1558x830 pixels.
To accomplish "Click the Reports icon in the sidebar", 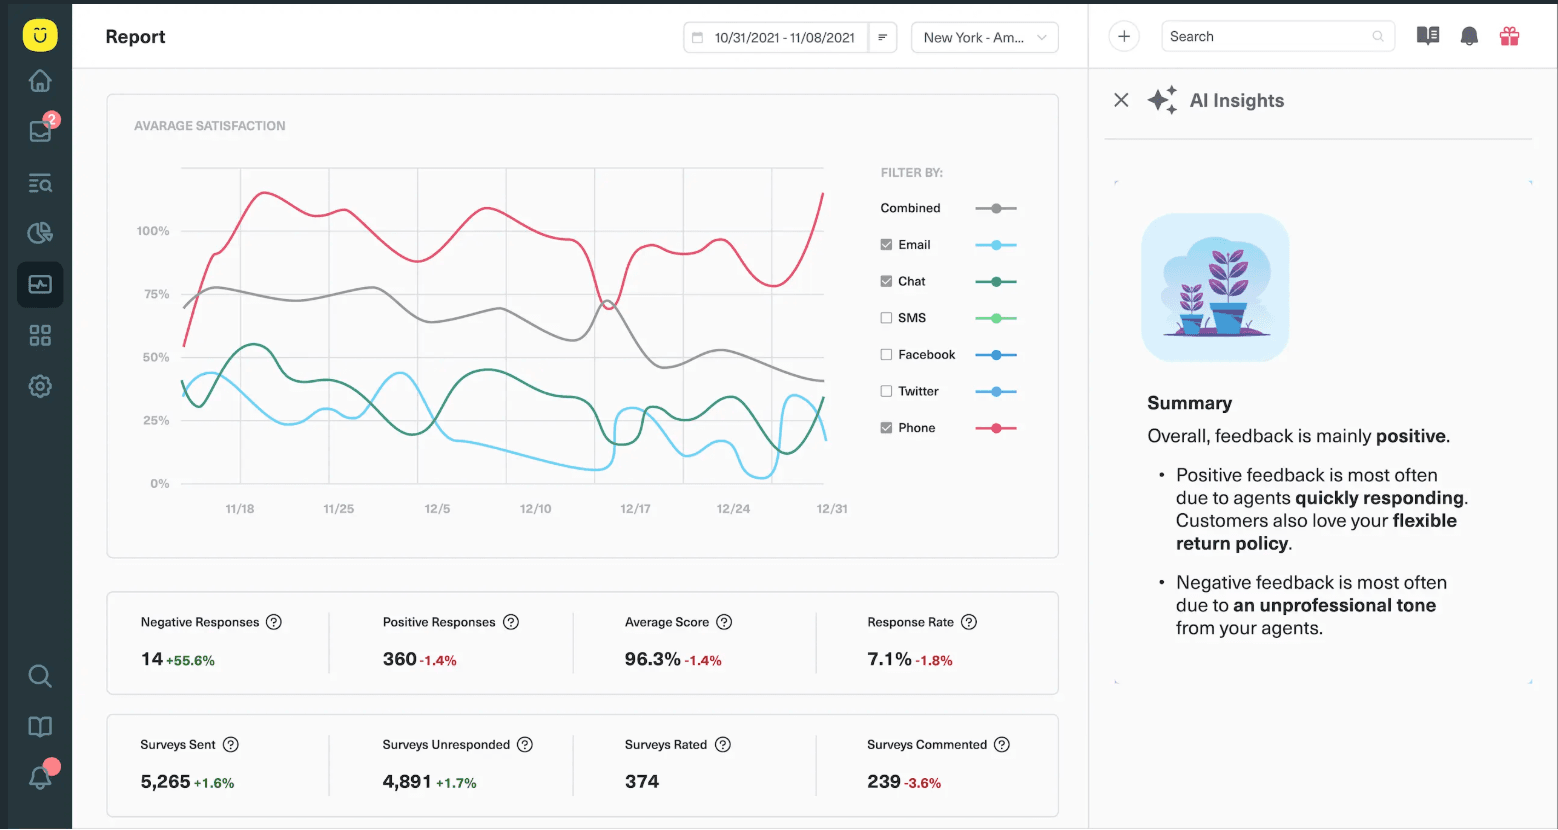I will (x=39, y=284).
